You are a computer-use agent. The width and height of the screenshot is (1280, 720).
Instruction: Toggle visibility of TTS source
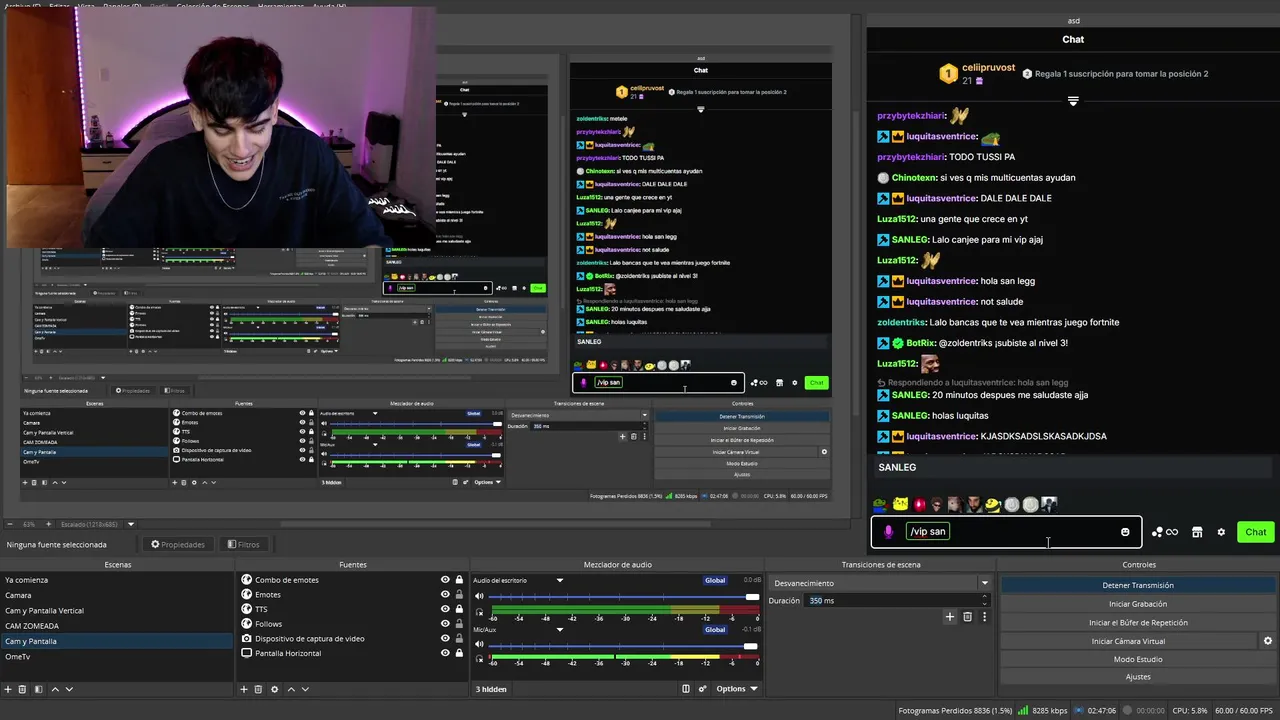[446, 609]
